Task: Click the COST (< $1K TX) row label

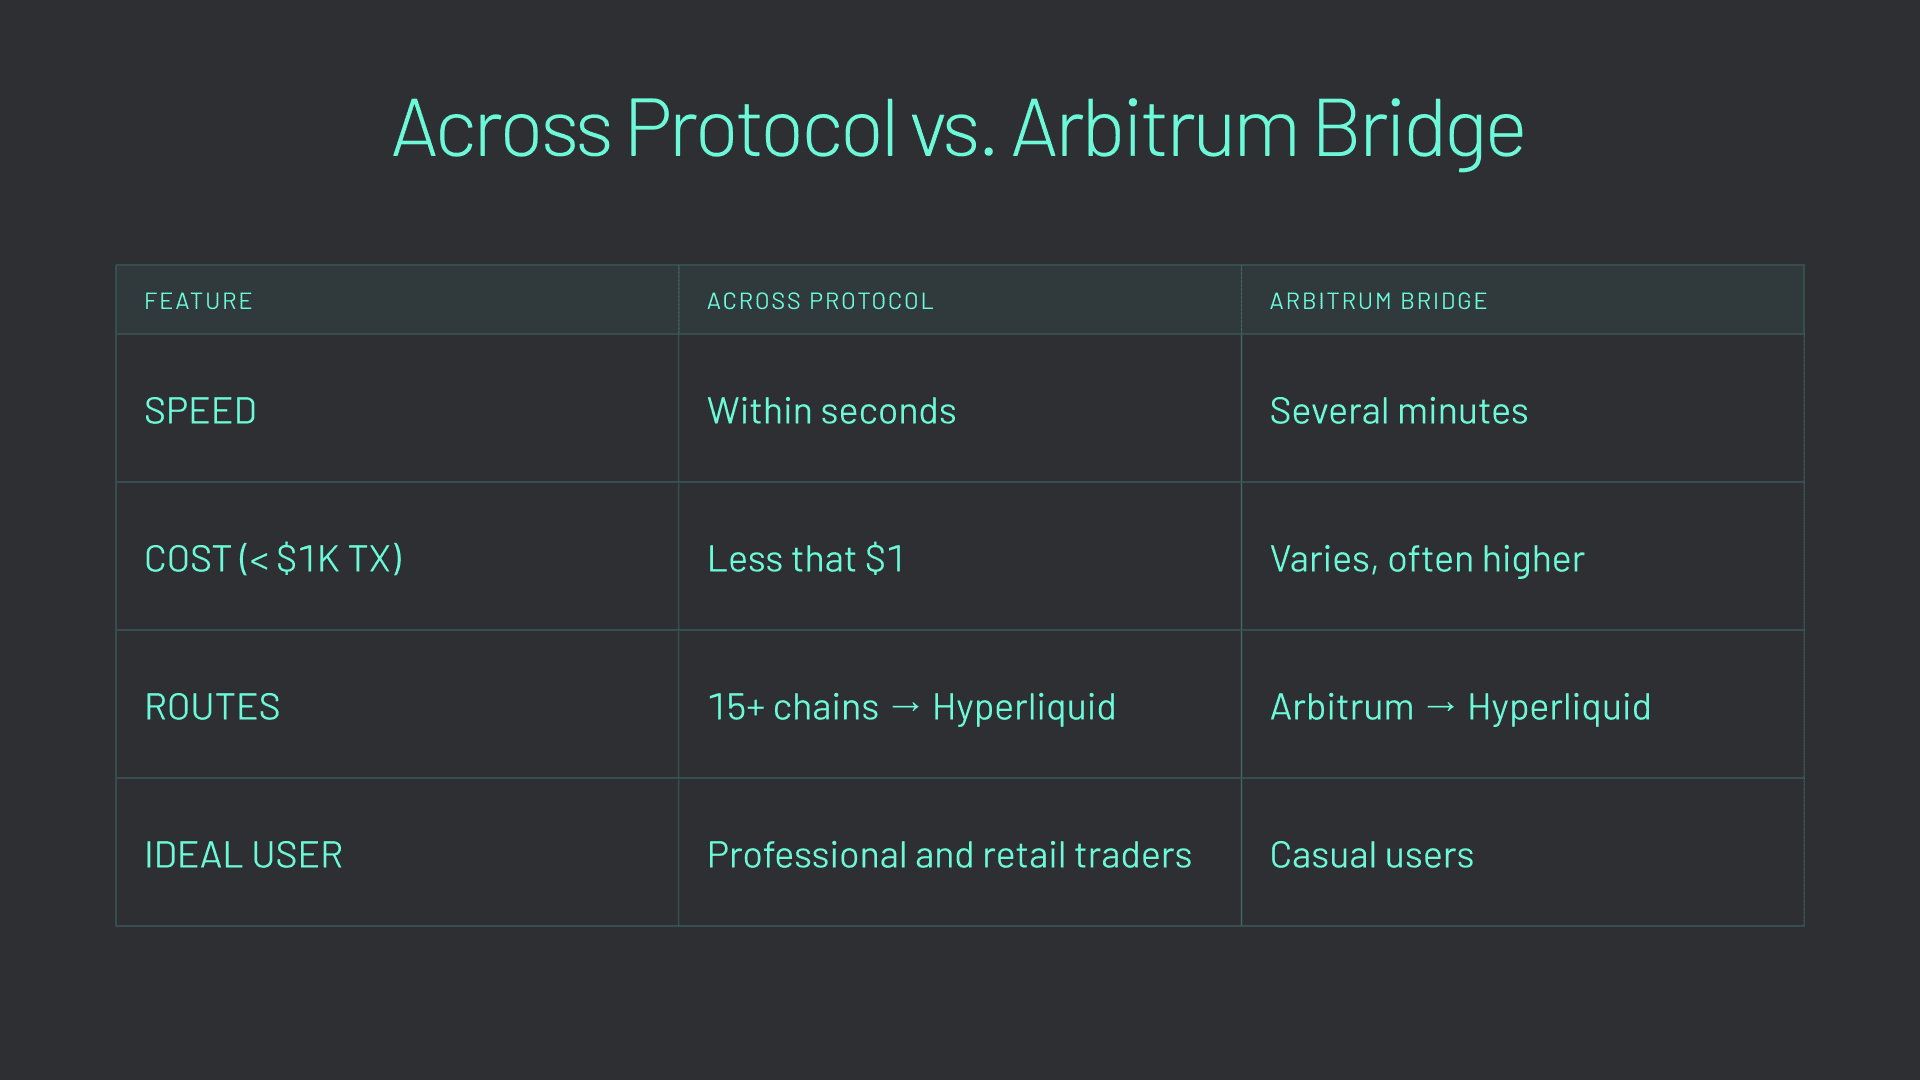Action: (x=273, y=559)
